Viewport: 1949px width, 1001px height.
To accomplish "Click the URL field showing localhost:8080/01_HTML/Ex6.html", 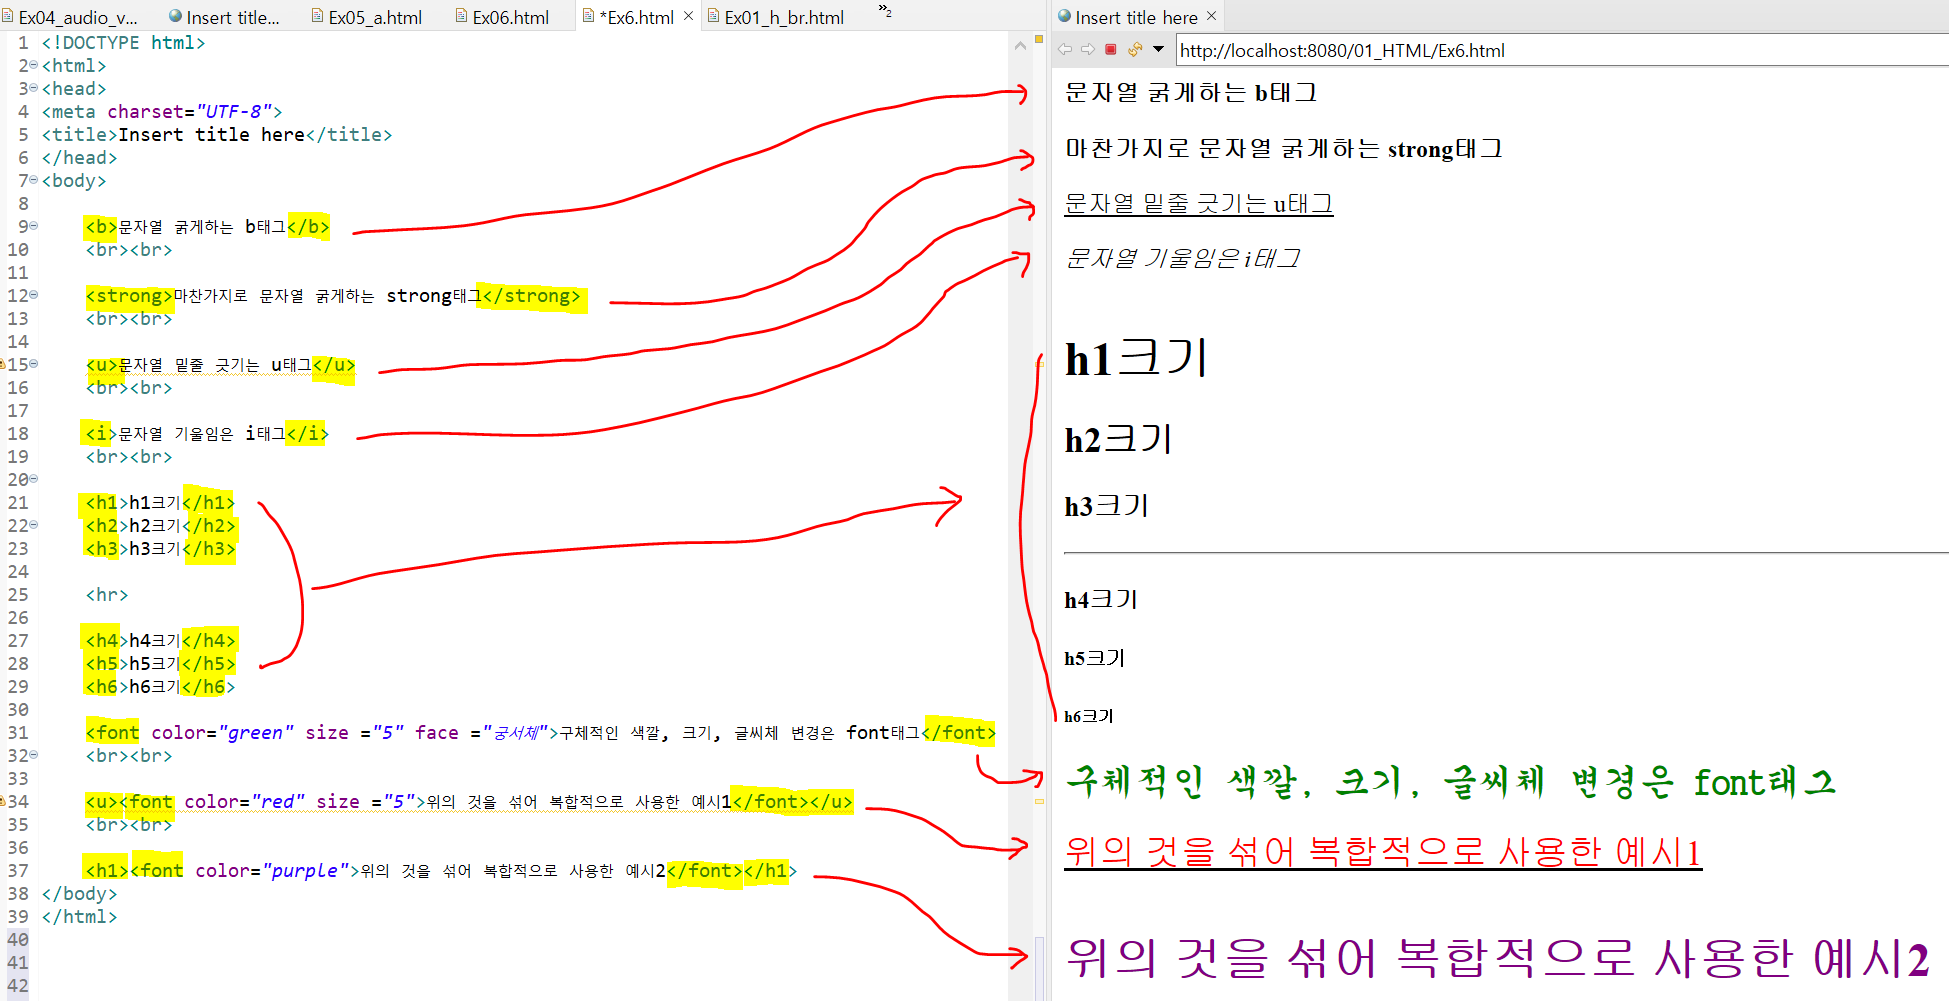I will [1560, 50].
